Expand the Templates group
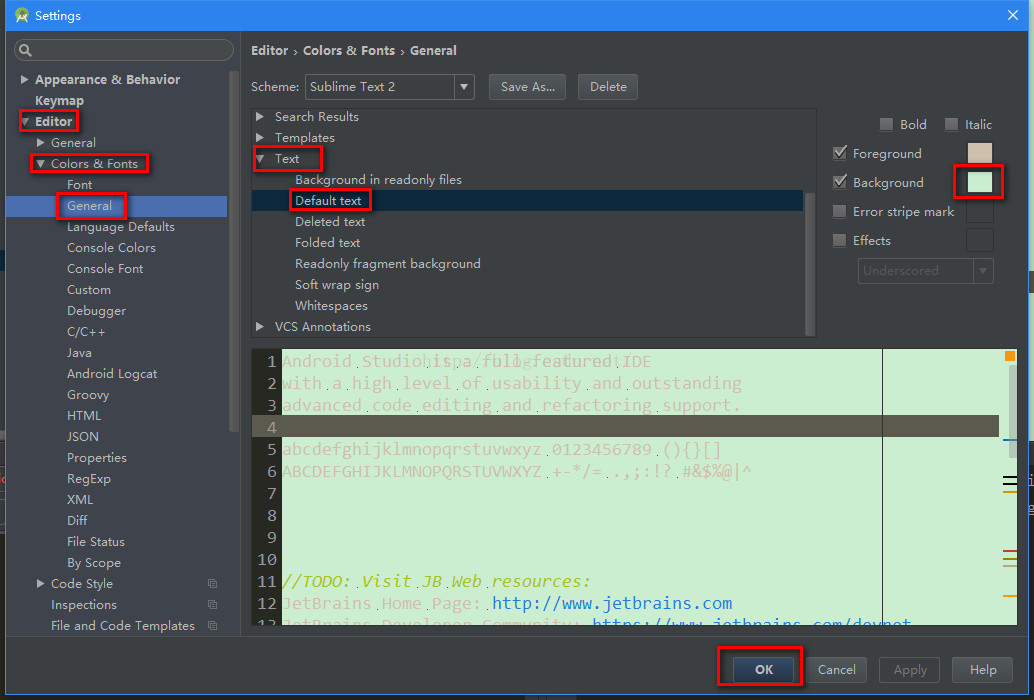The width and height of the screenshot is (1034, 700). click(260, 137)
